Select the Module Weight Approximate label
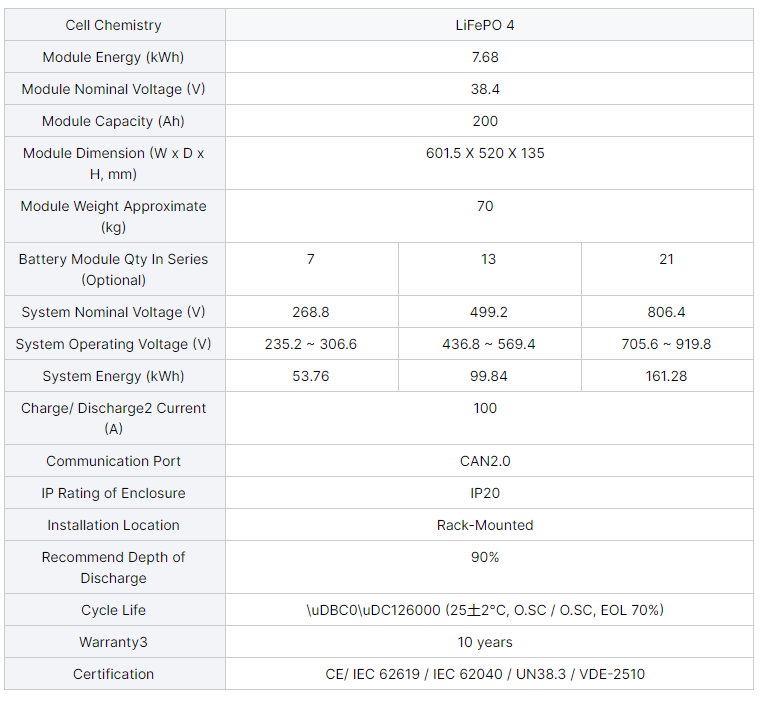 [113, 216]
